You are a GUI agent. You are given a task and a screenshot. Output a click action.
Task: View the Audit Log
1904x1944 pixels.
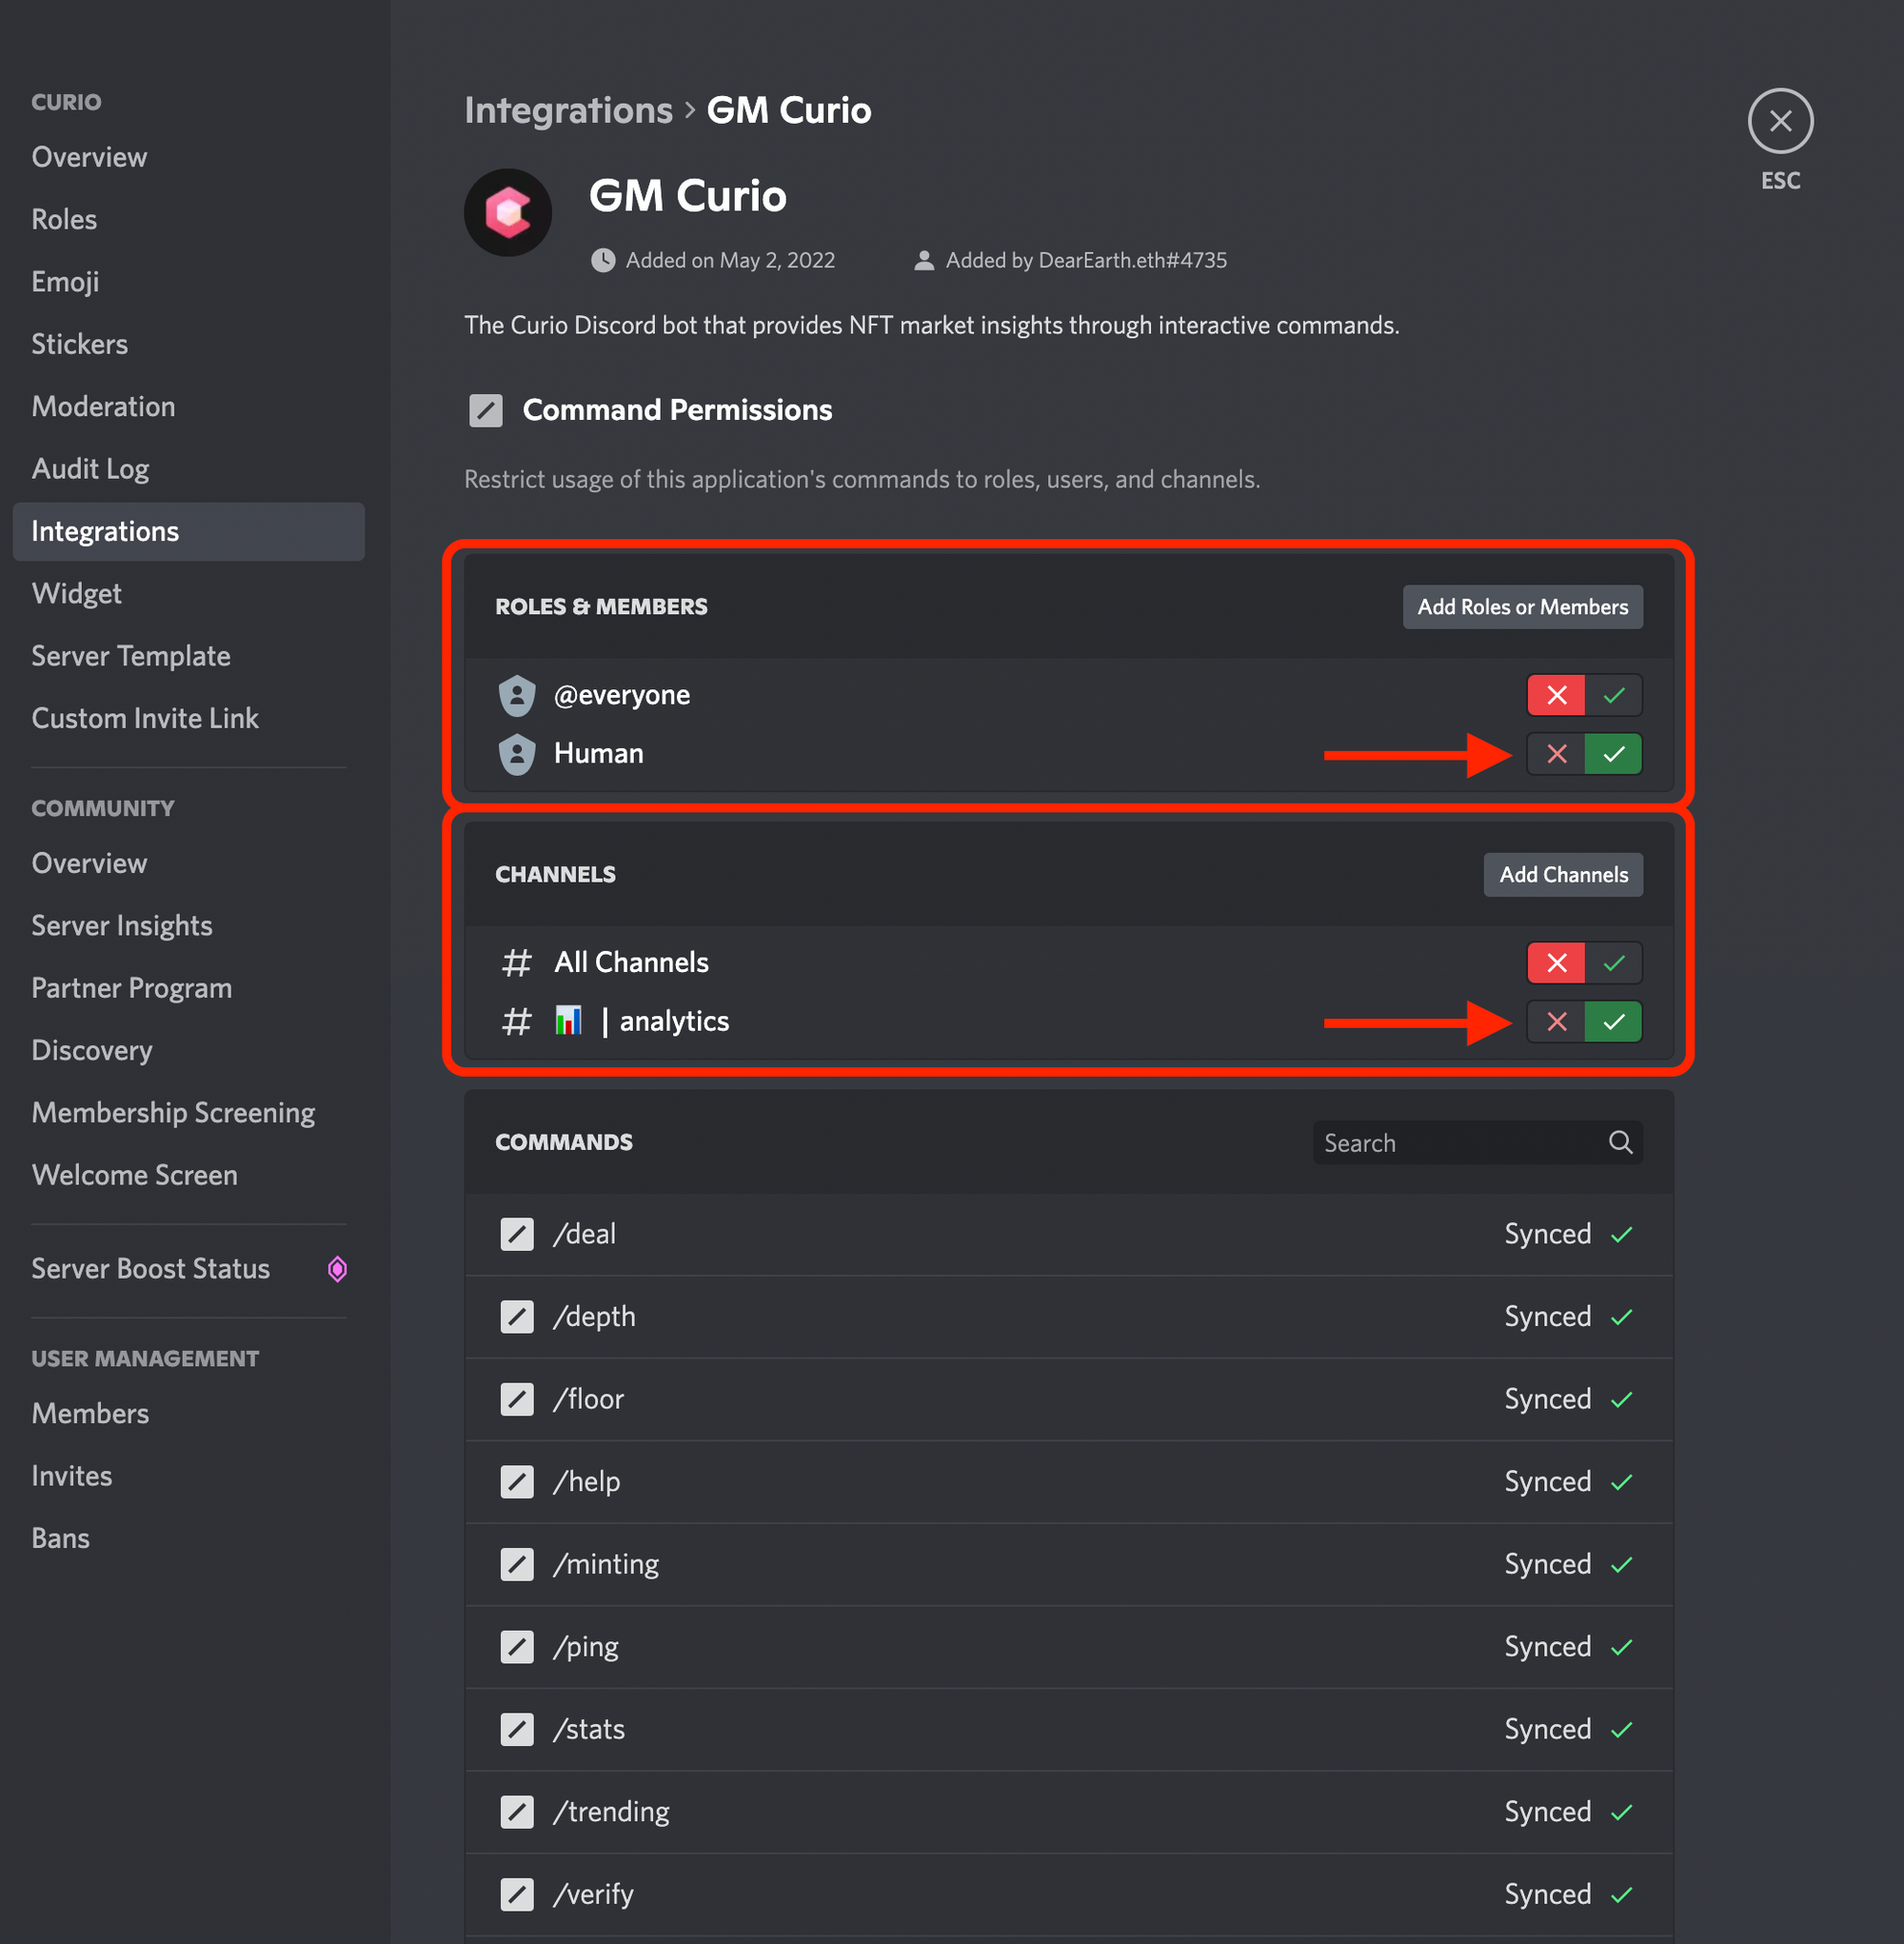(x=189, y=469)
